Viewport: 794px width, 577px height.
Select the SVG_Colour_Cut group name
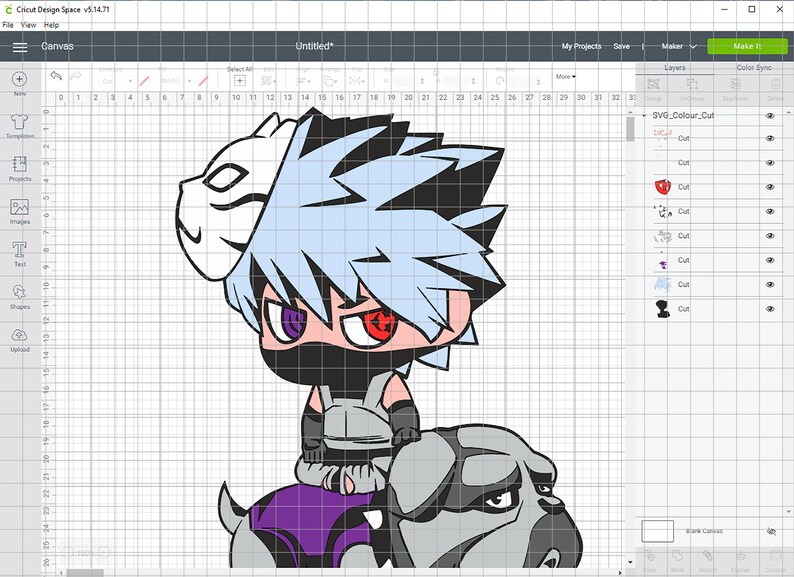(683, 116)
